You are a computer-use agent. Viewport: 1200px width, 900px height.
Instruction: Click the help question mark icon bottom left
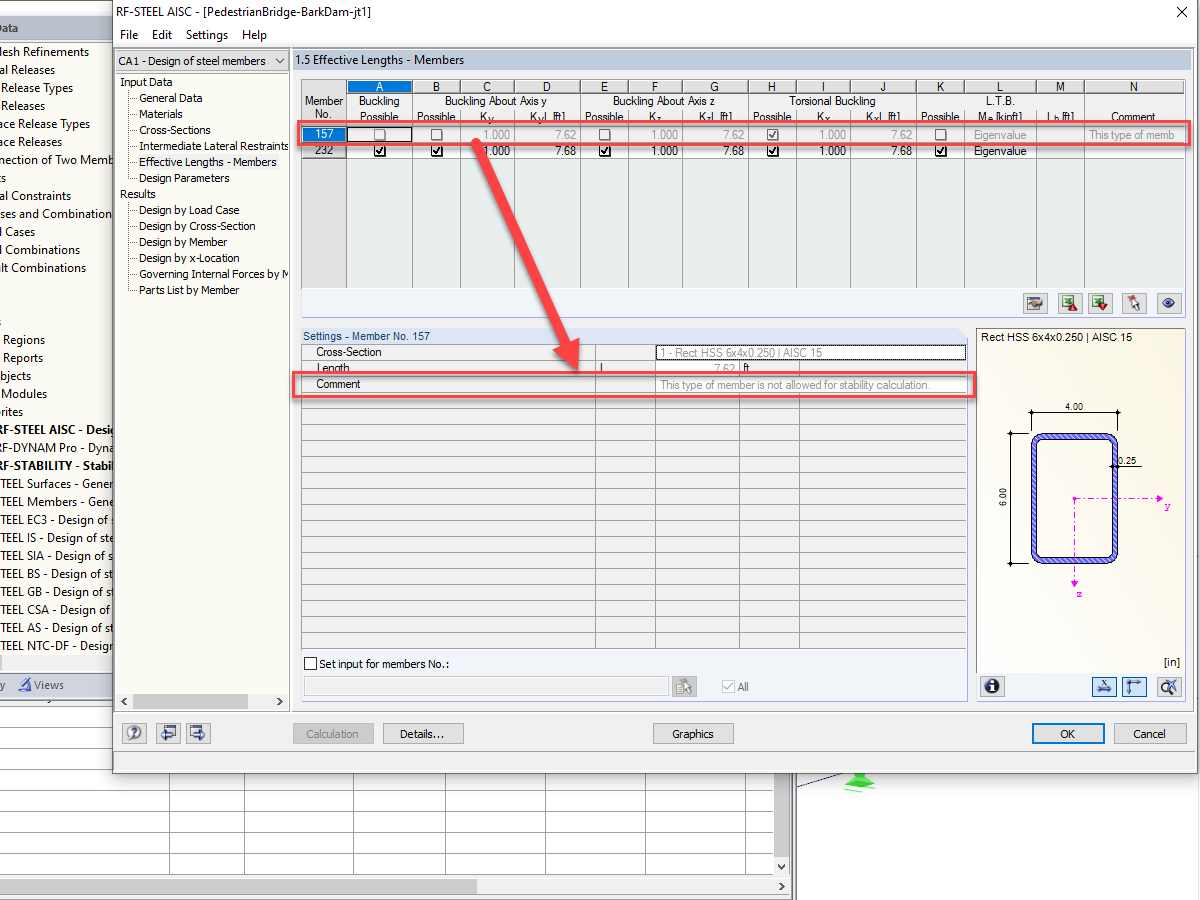(x=134, y=733)
